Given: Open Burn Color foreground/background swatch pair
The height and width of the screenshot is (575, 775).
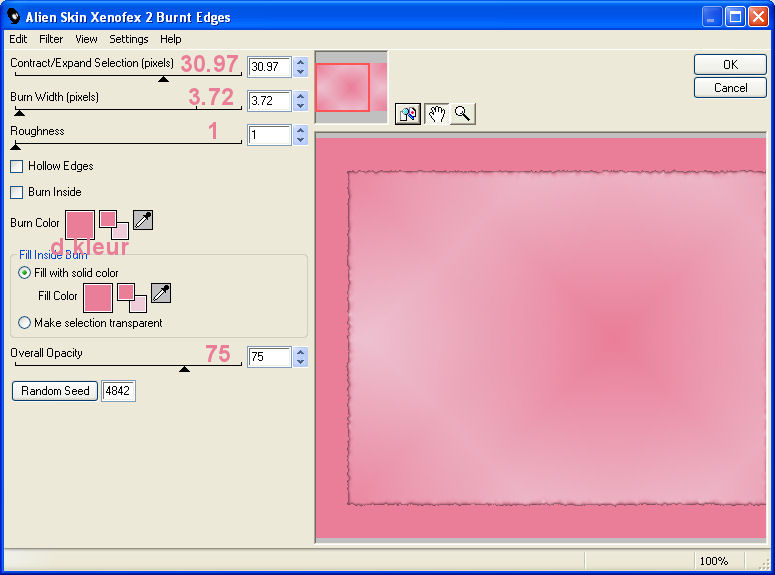Looking at the screenshot, I should (x=114, y=224).
